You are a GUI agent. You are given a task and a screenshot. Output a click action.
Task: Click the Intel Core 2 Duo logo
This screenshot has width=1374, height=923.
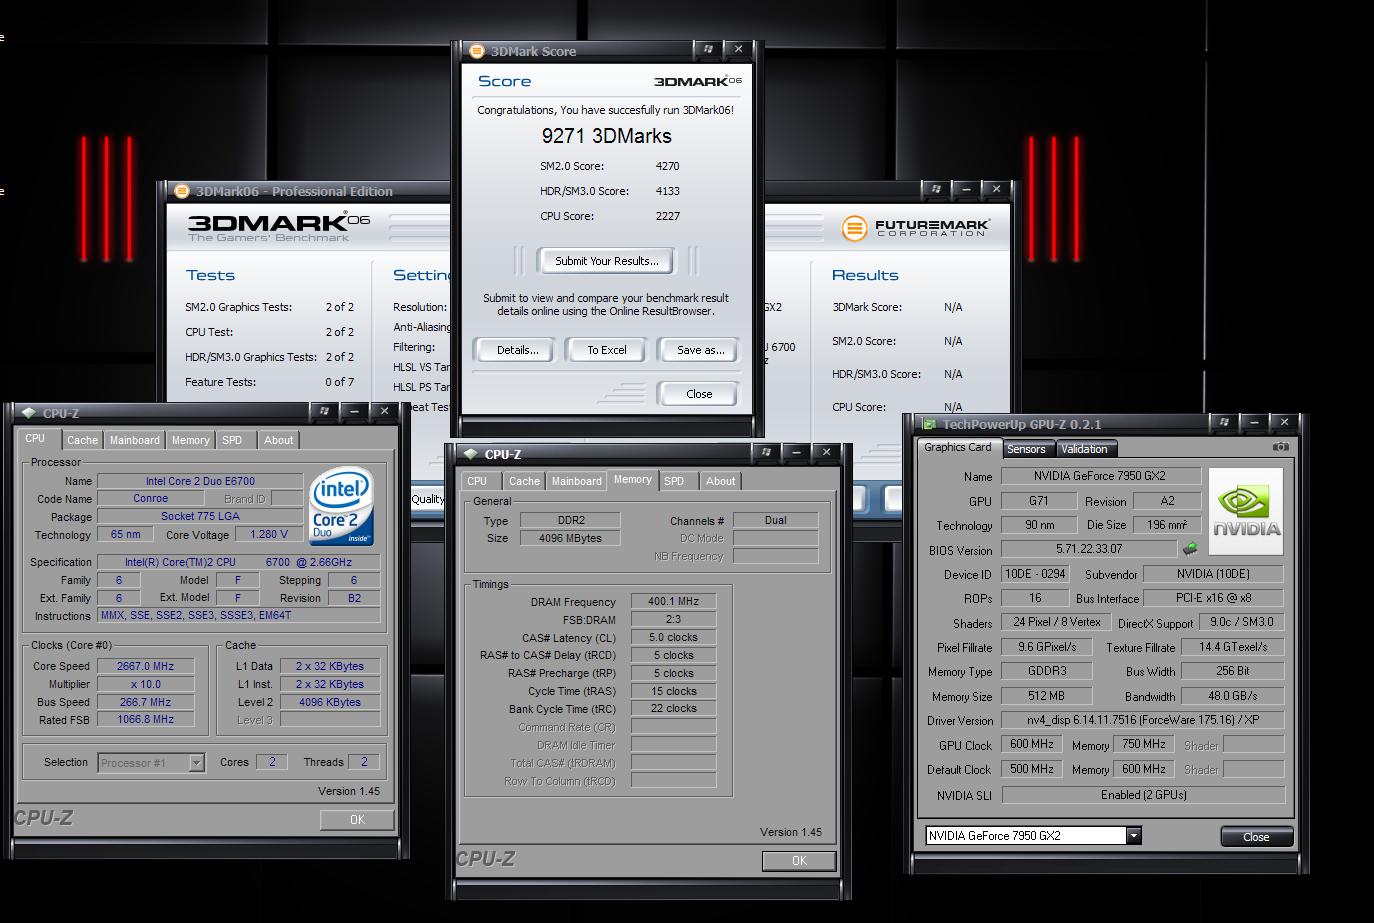(x=342, y=507)
